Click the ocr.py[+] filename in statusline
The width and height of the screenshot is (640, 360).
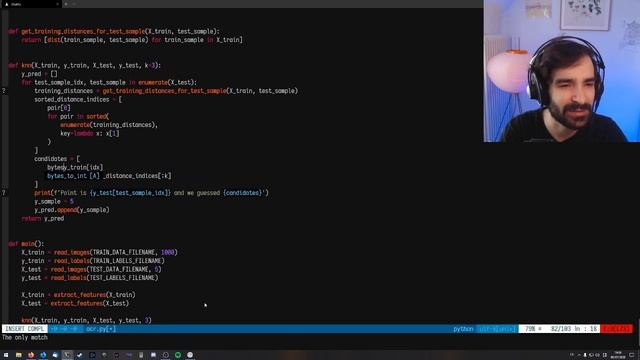(x=101, y=329)
